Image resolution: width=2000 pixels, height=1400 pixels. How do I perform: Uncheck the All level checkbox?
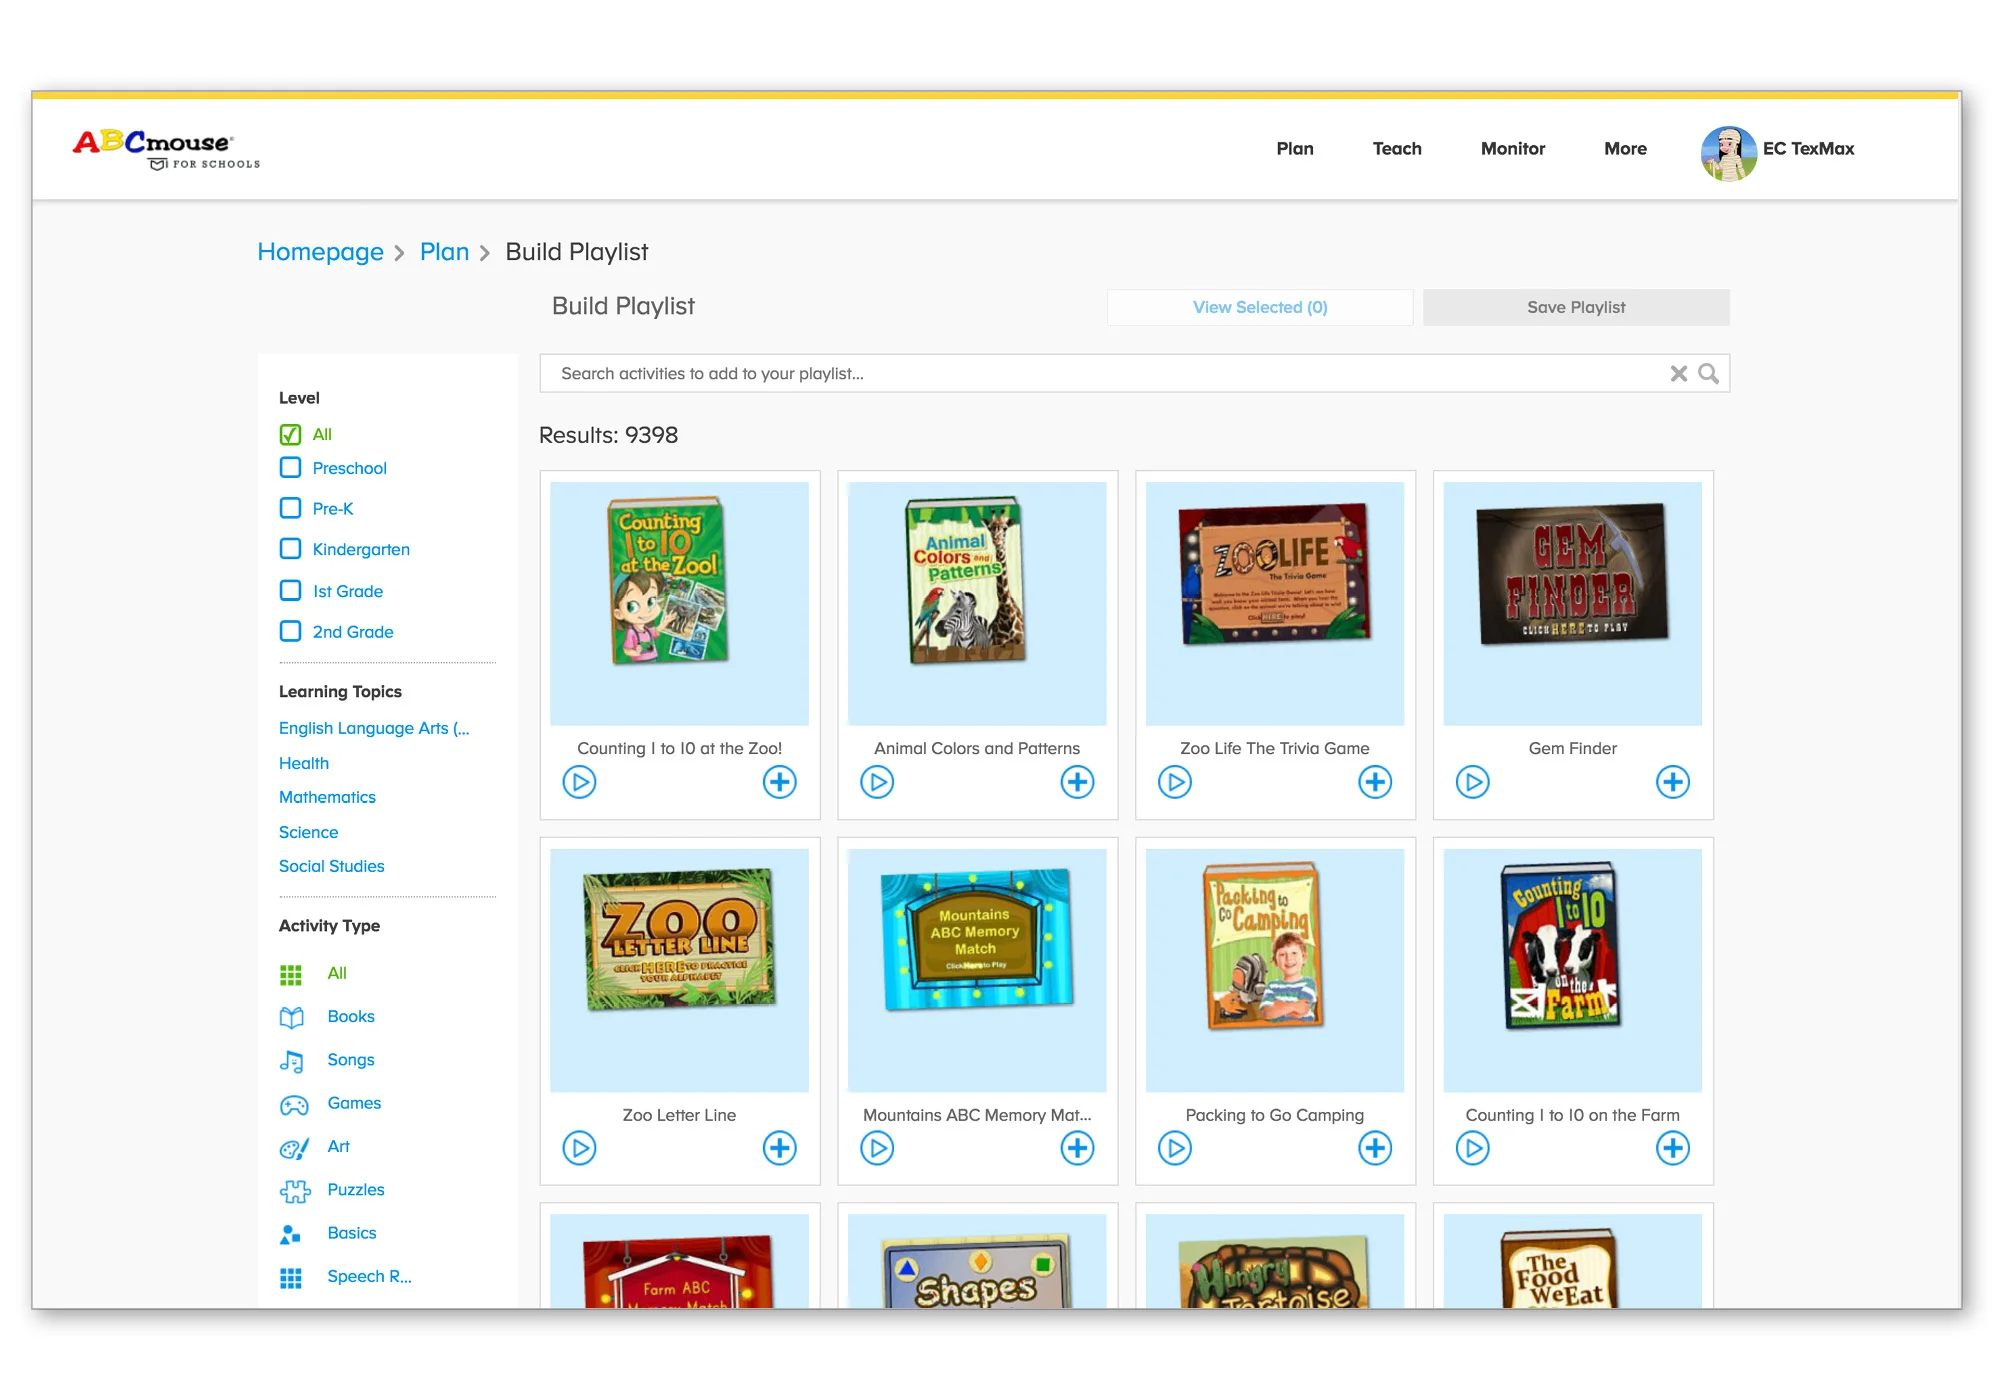pyautogui.click(x=290, y=434)
